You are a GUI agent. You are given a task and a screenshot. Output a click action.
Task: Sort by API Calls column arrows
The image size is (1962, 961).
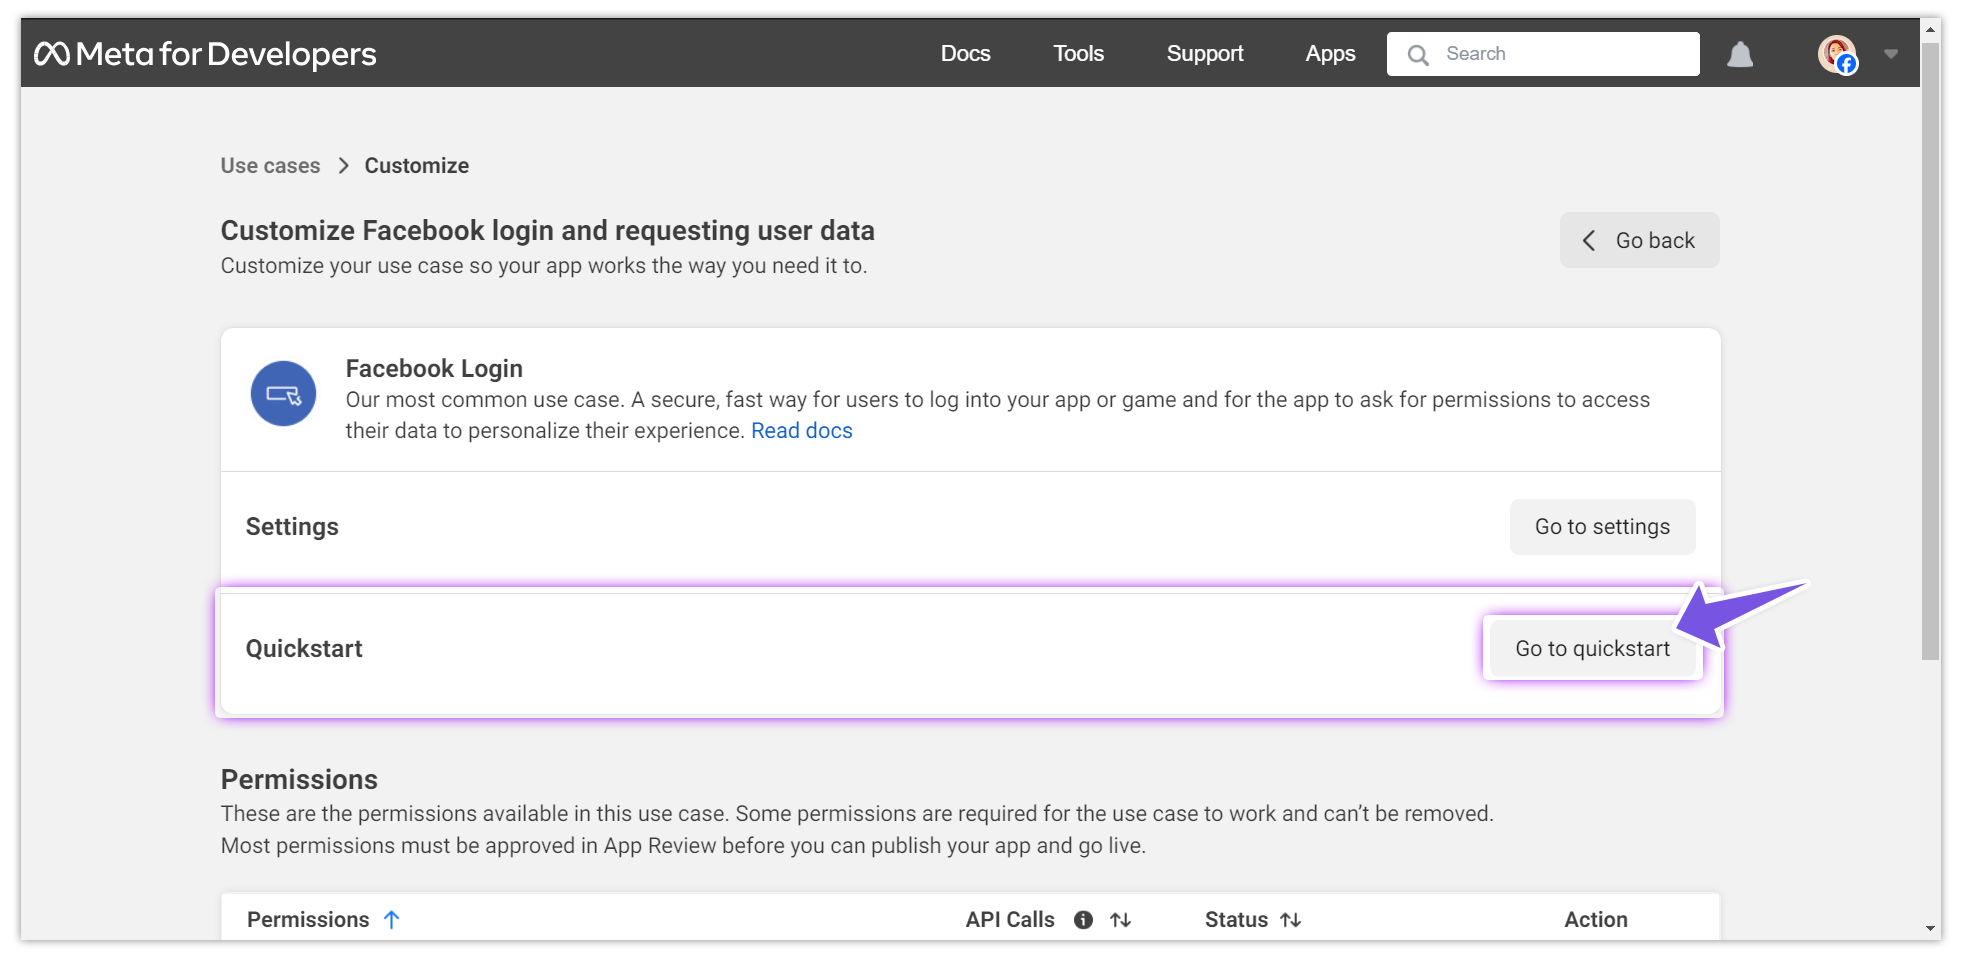point(1121,920)
